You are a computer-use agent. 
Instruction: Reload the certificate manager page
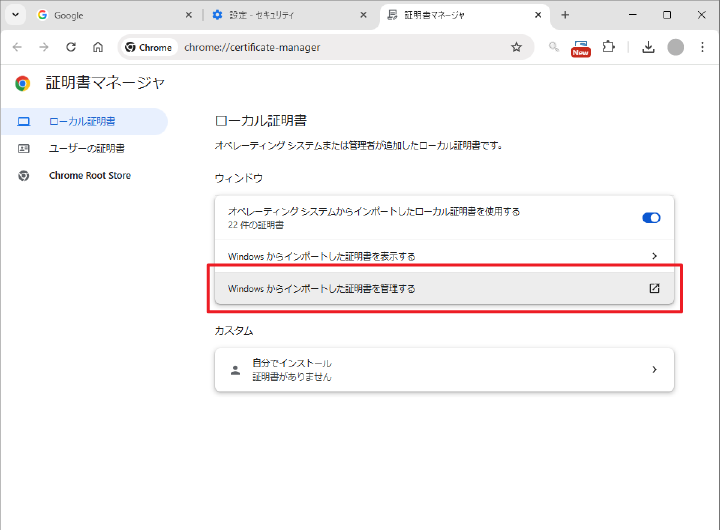click(x=71, y=47)
